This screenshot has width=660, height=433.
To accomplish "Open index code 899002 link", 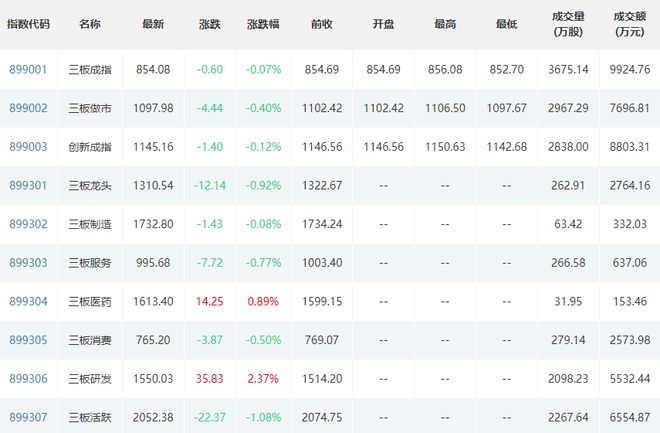I will point(28,108).
